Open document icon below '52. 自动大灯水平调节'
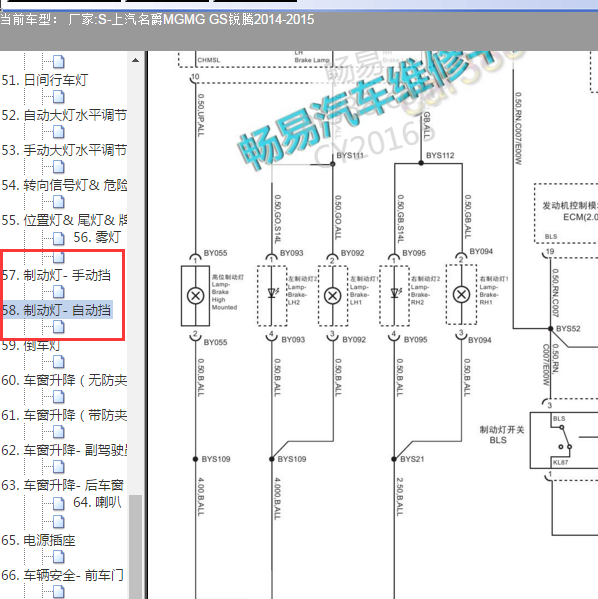The width and height of the screenshot is (598, 599). [58, 132]
